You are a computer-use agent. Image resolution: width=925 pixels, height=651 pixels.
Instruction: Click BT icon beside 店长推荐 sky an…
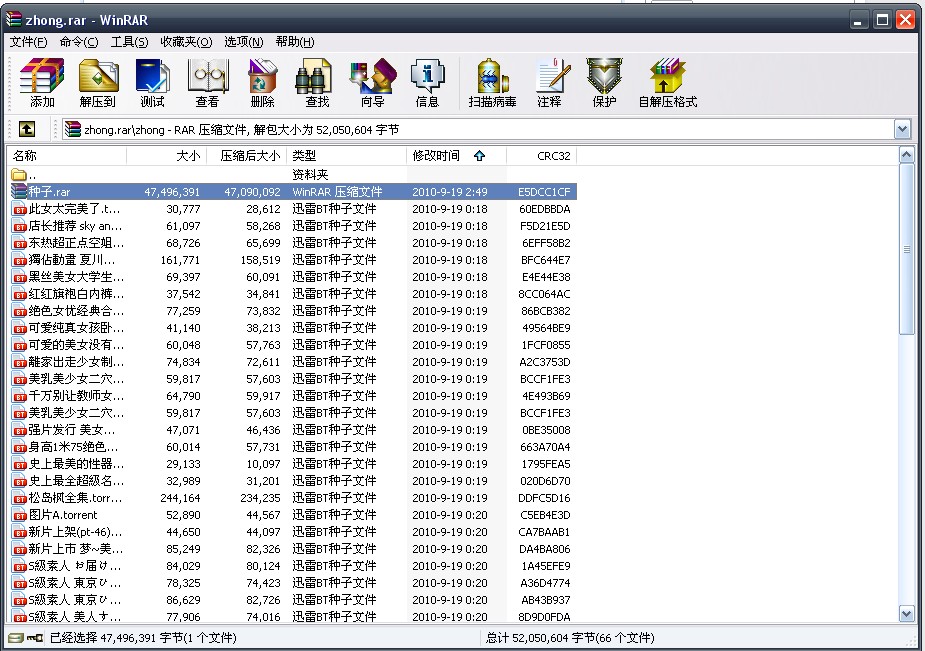point(19,226)
